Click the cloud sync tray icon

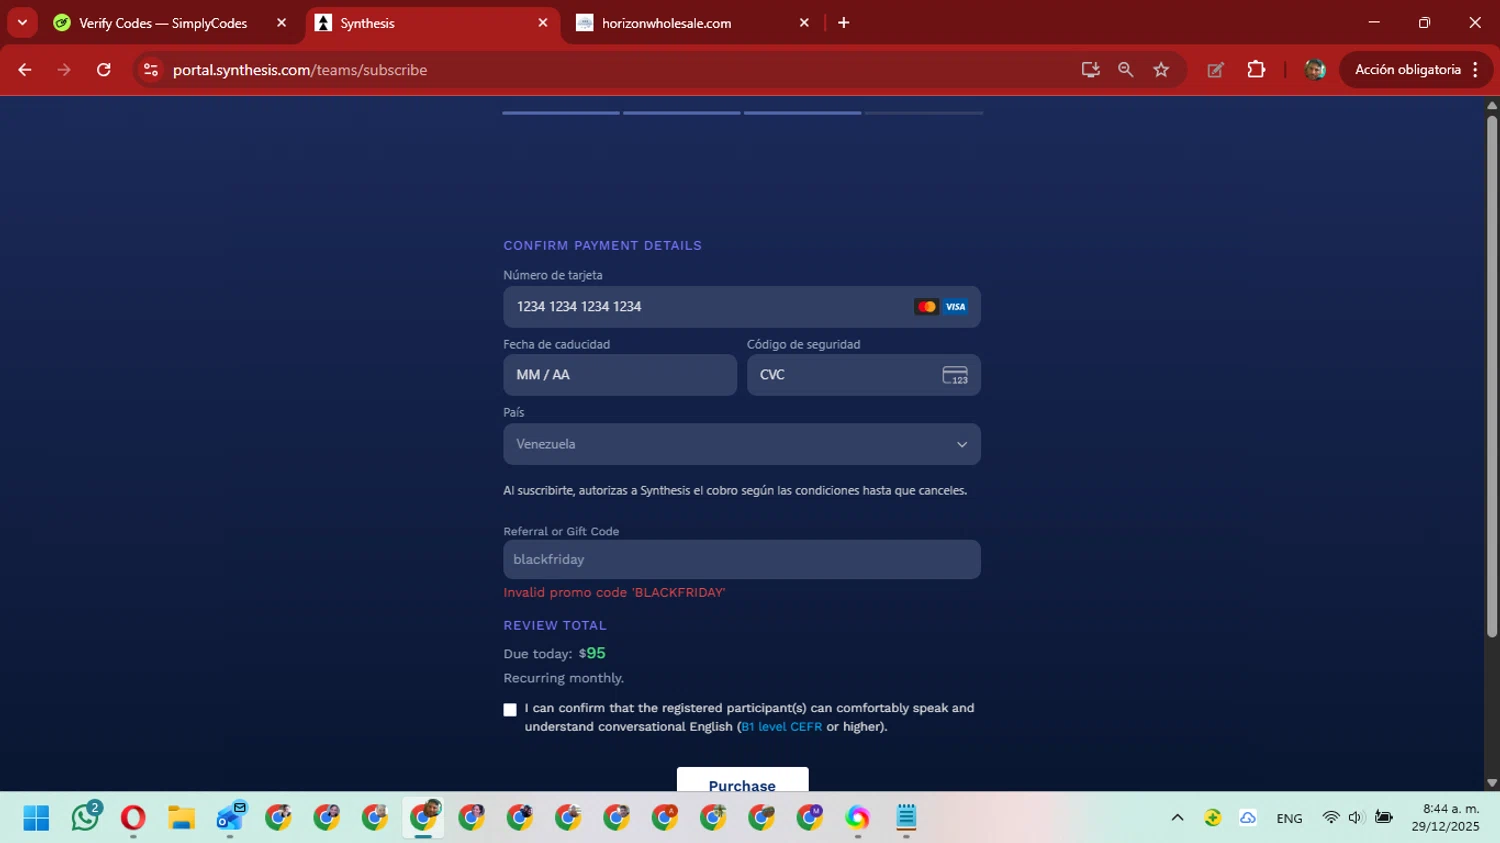[x=1248, y=818]
